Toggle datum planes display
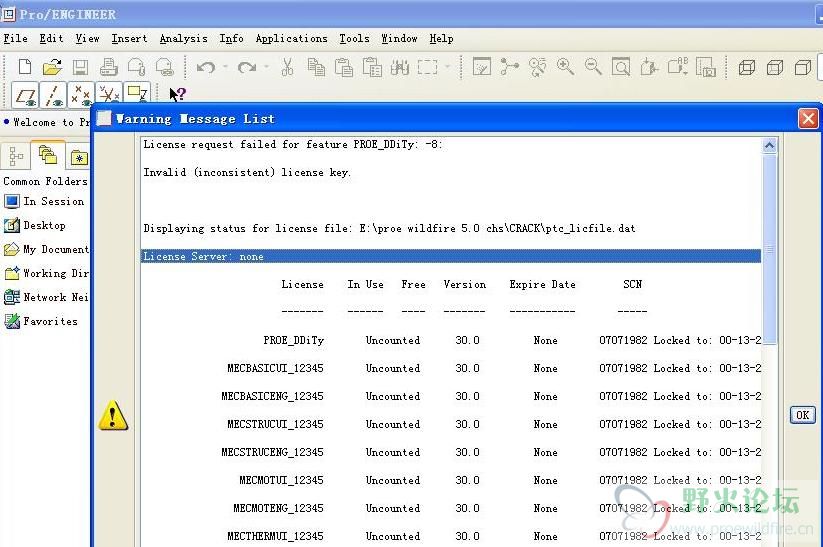The image size is (823, 547). [26, 96]
